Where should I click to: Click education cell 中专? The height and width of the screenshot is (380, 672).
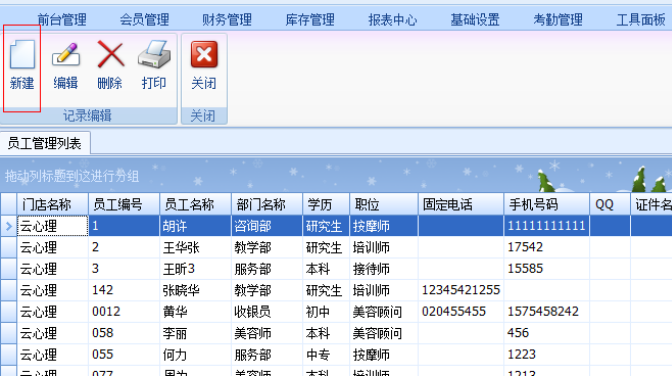click(x=326, y=354)
